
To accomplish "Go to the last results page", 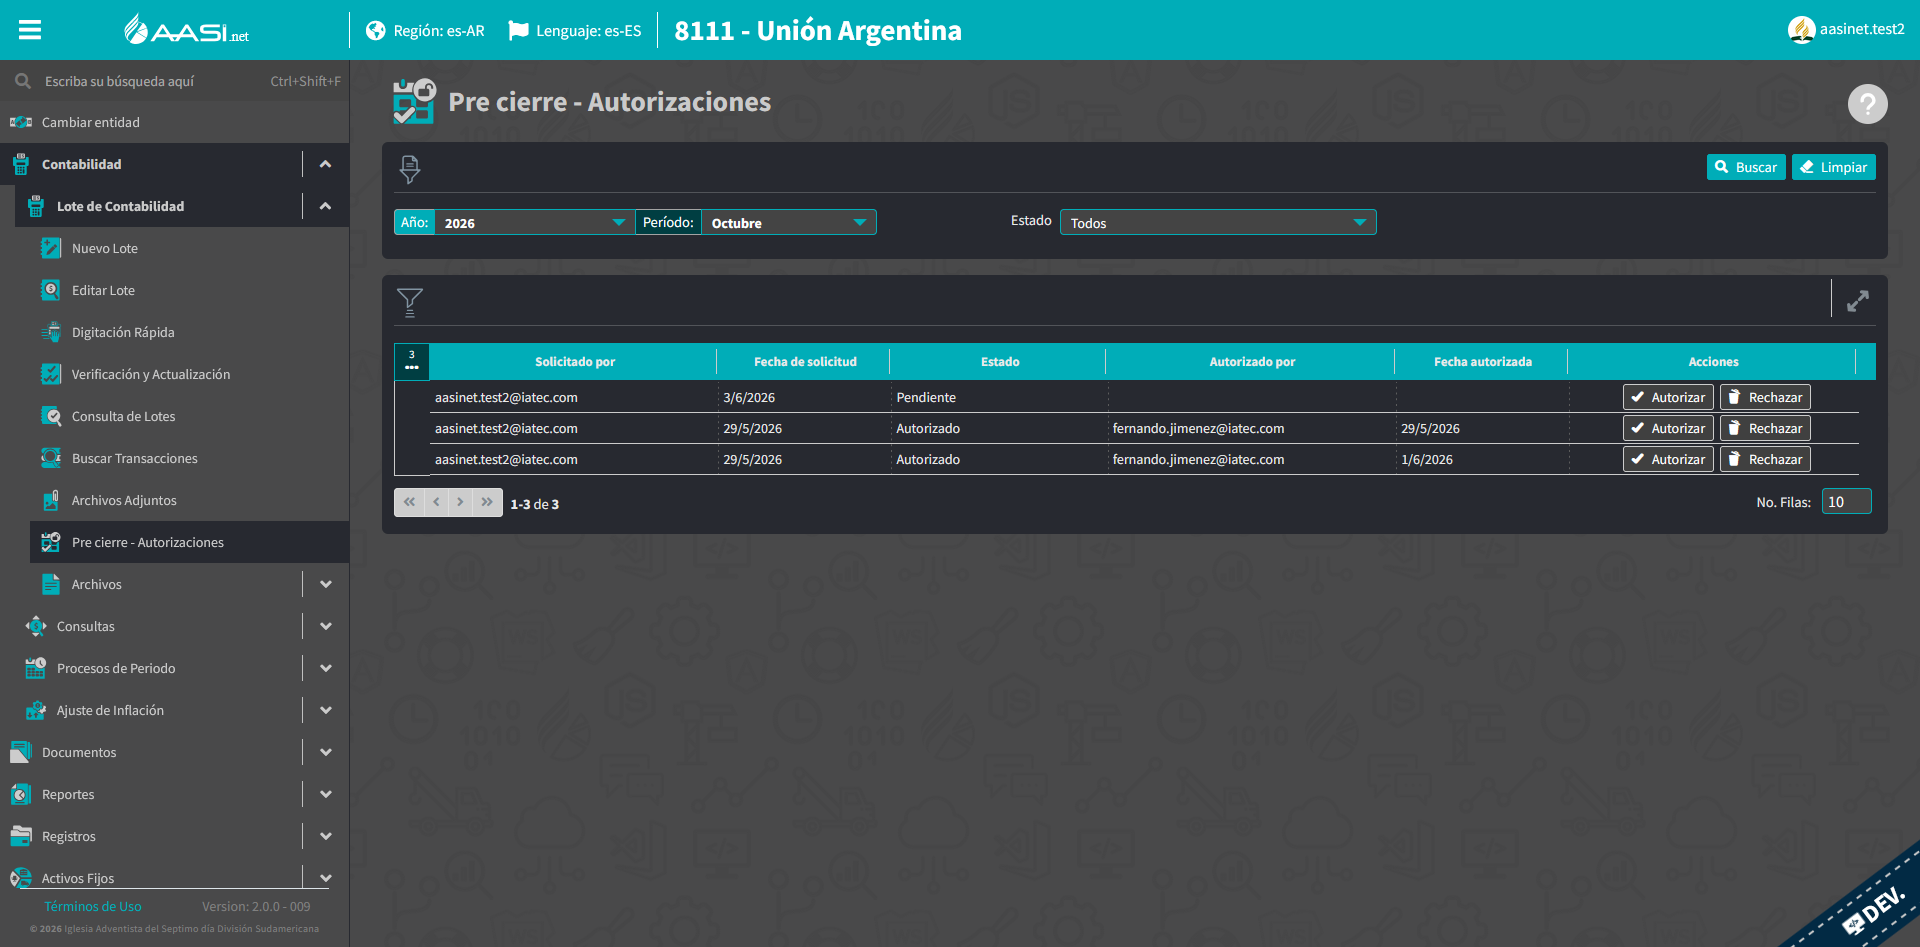I will 487,502.
